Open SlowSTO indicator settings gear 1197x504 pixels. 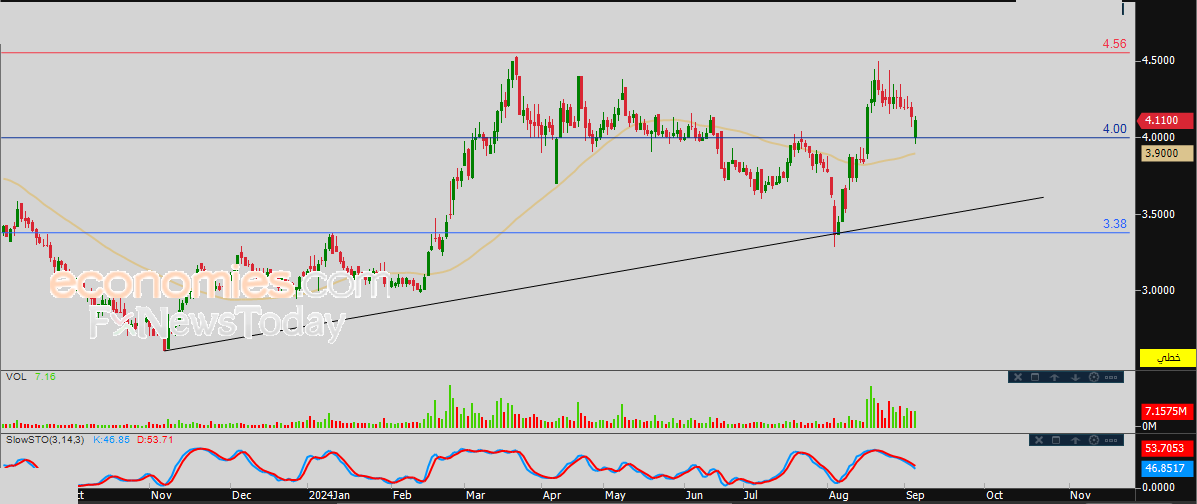[1094, 440]
